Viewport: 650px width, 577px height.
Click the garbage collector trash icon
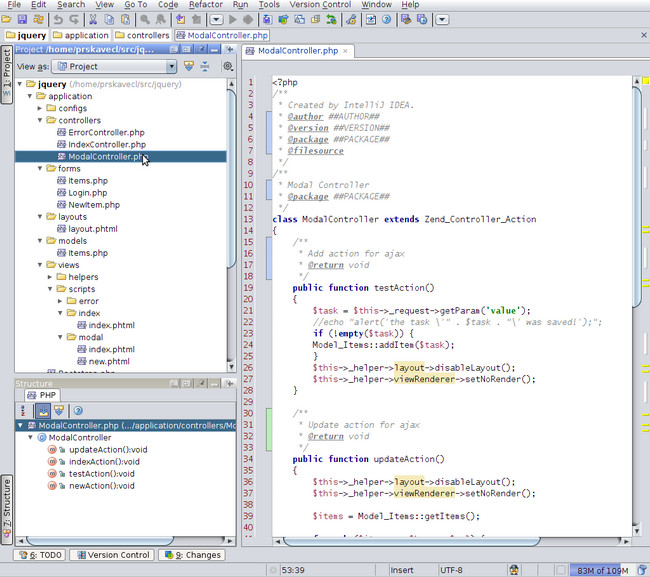[x=640, y=570]
